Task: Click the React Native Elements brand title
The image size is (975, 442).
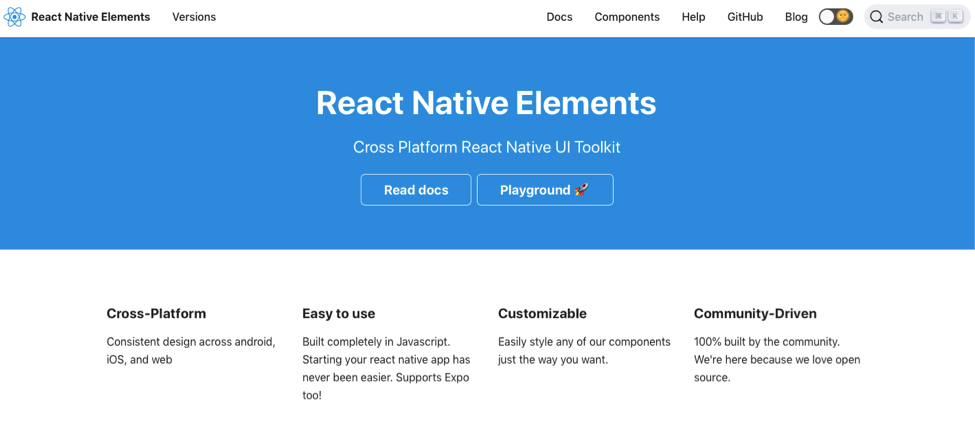Action: click(91, 17)
